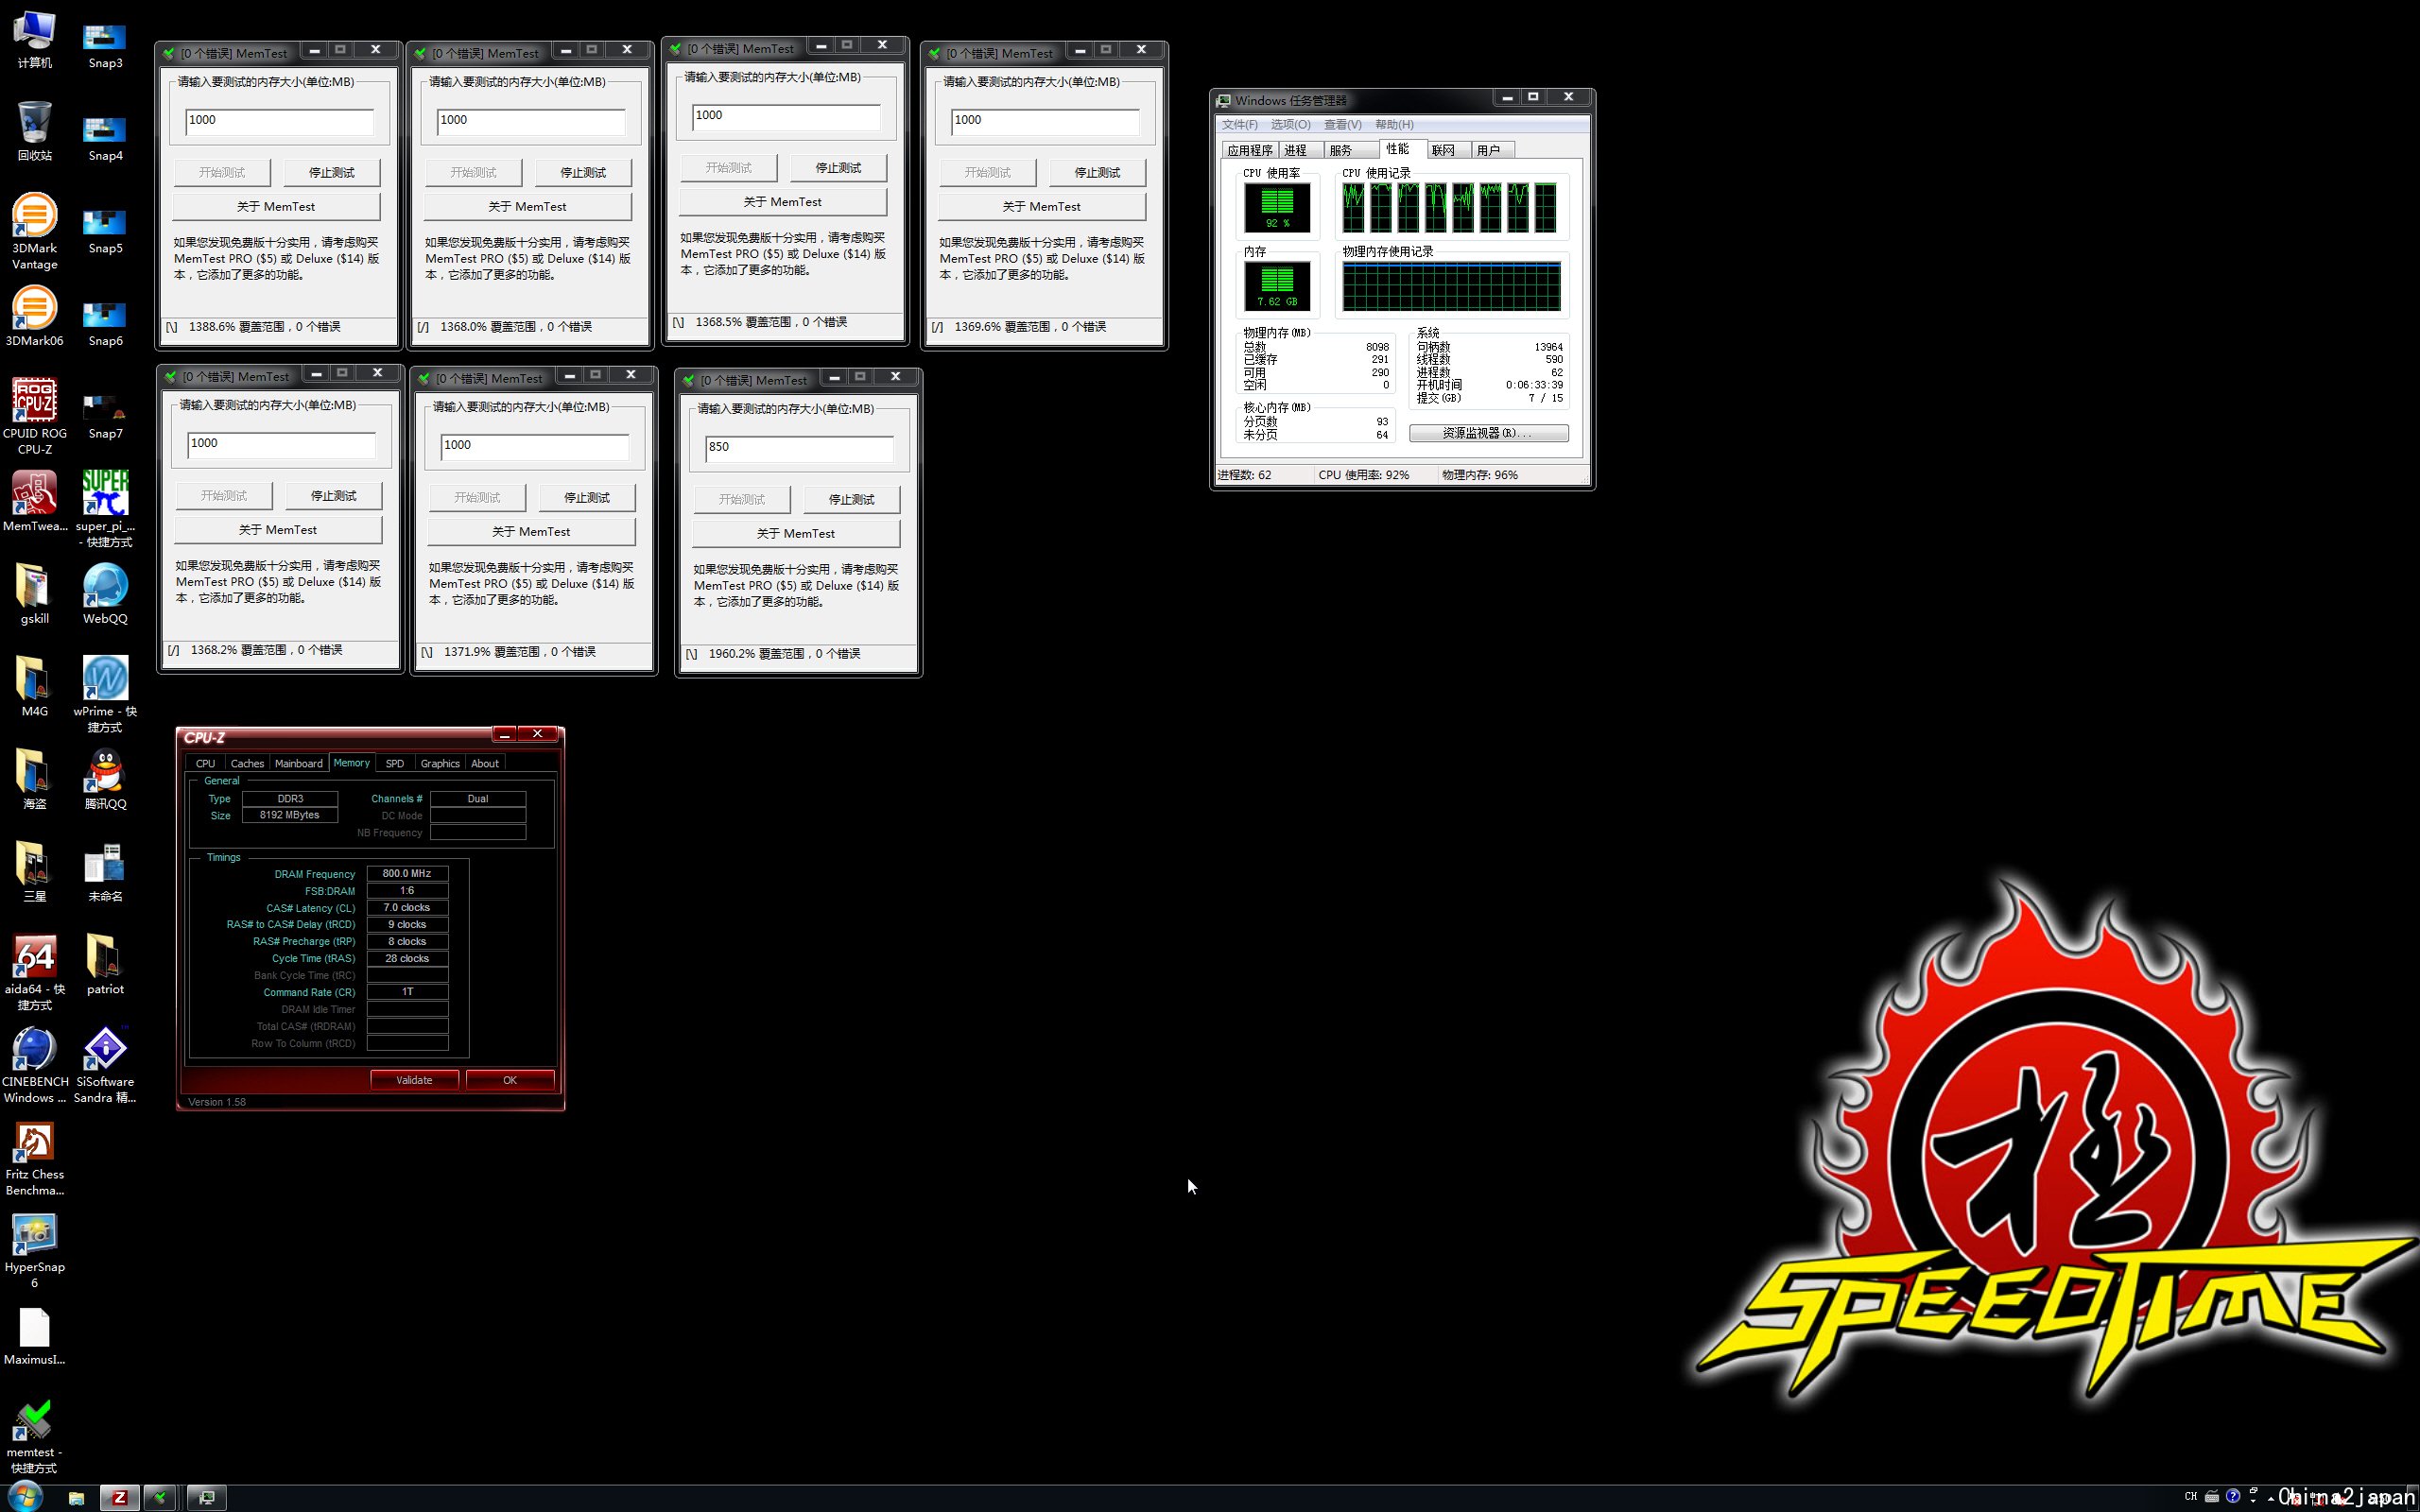2420x1512 pixels.
Task: Switch to 应用程序 tab in Task Manager
Action: [1249, 150]
